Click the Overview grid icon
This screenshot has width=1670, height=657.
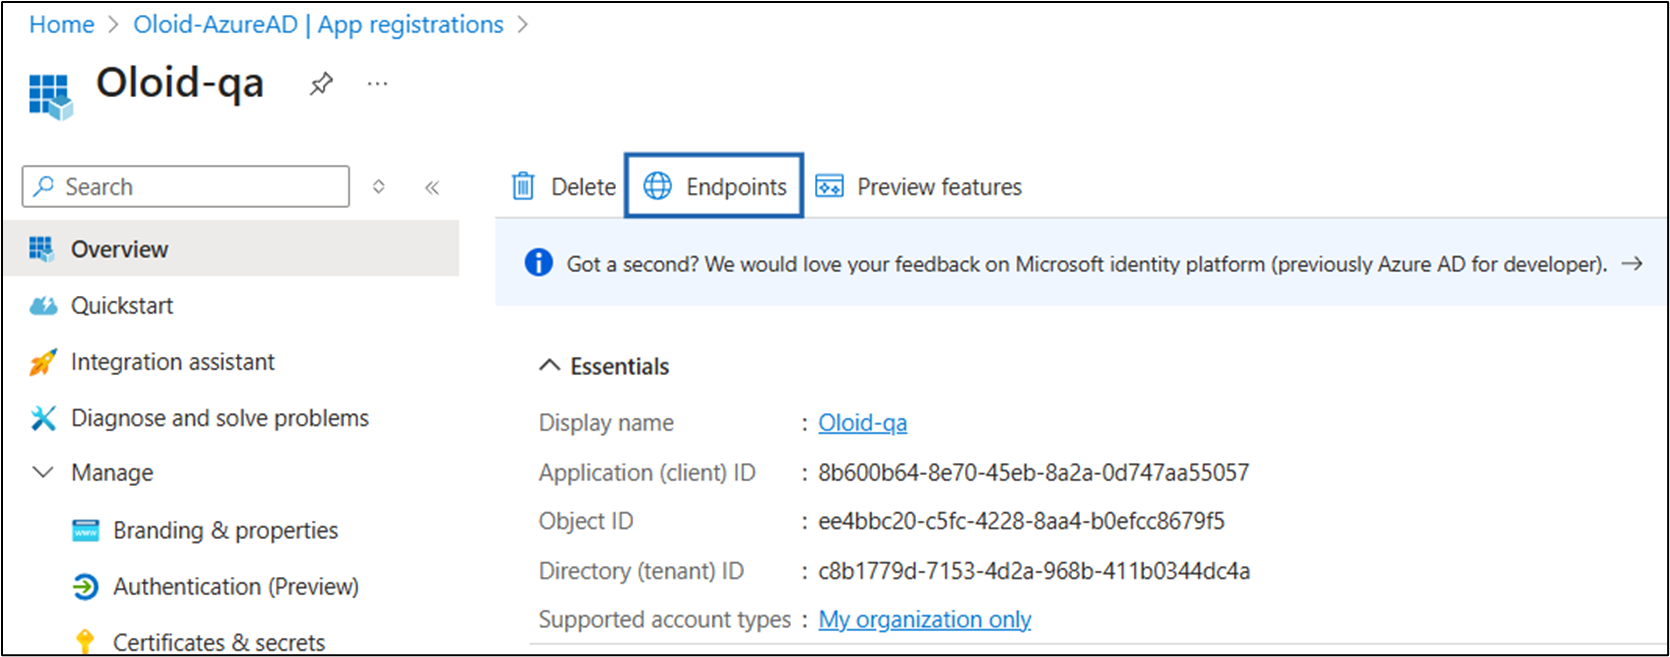(42, 249)
